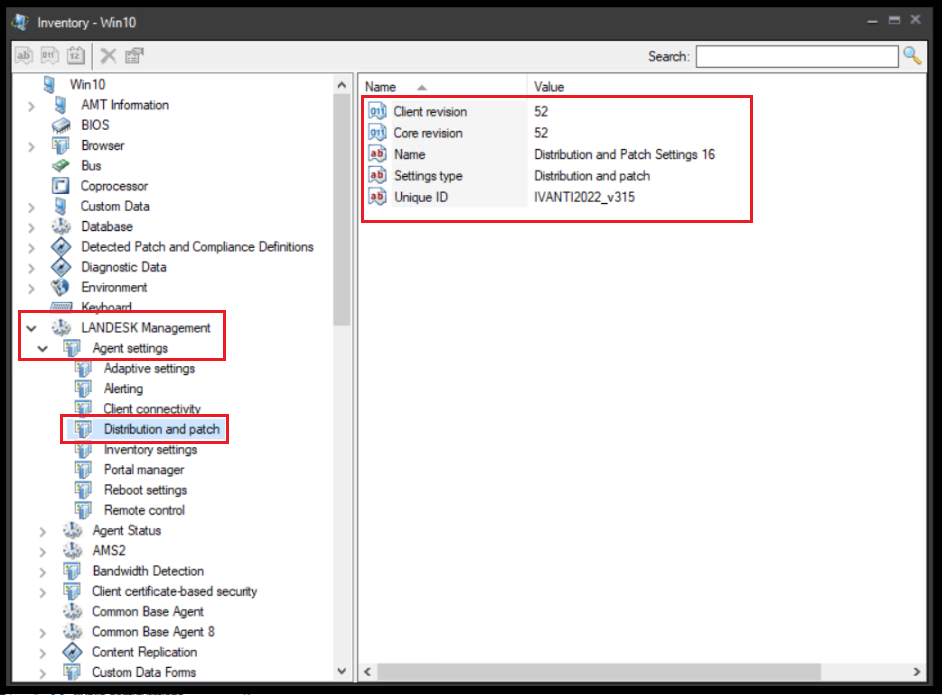This screenshot has height=695, width=942.
Task: Click the '011' integer attribute toolbar icon
Action: click(49, 56)
